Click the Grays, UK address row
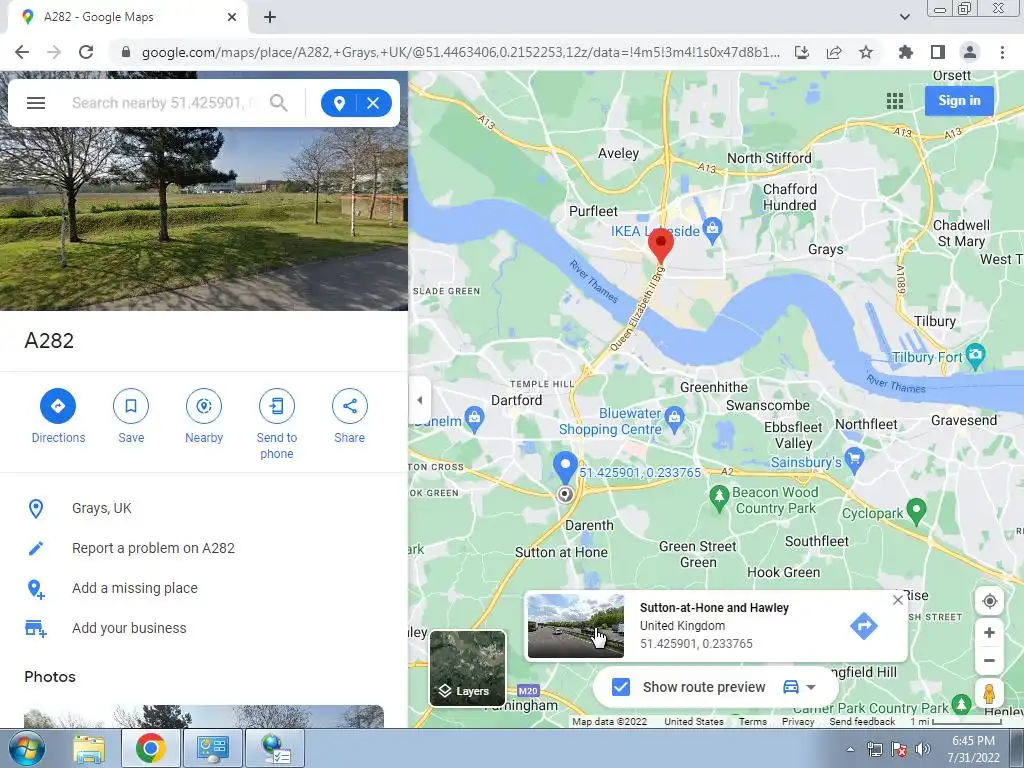1024x768 pixels. (x=204, y=508)
